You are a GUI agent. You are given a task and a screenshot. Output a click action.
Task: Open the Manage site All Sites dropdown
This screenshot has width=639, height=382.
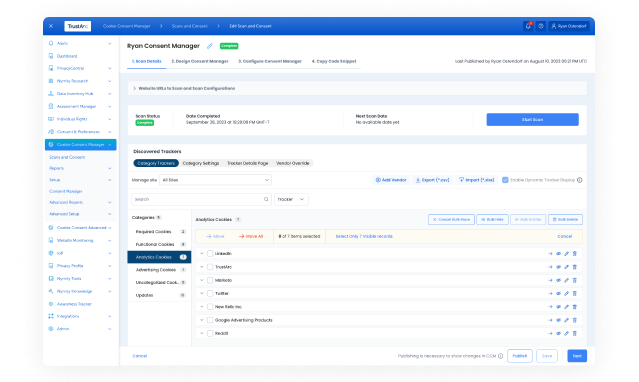pos(215,180)
